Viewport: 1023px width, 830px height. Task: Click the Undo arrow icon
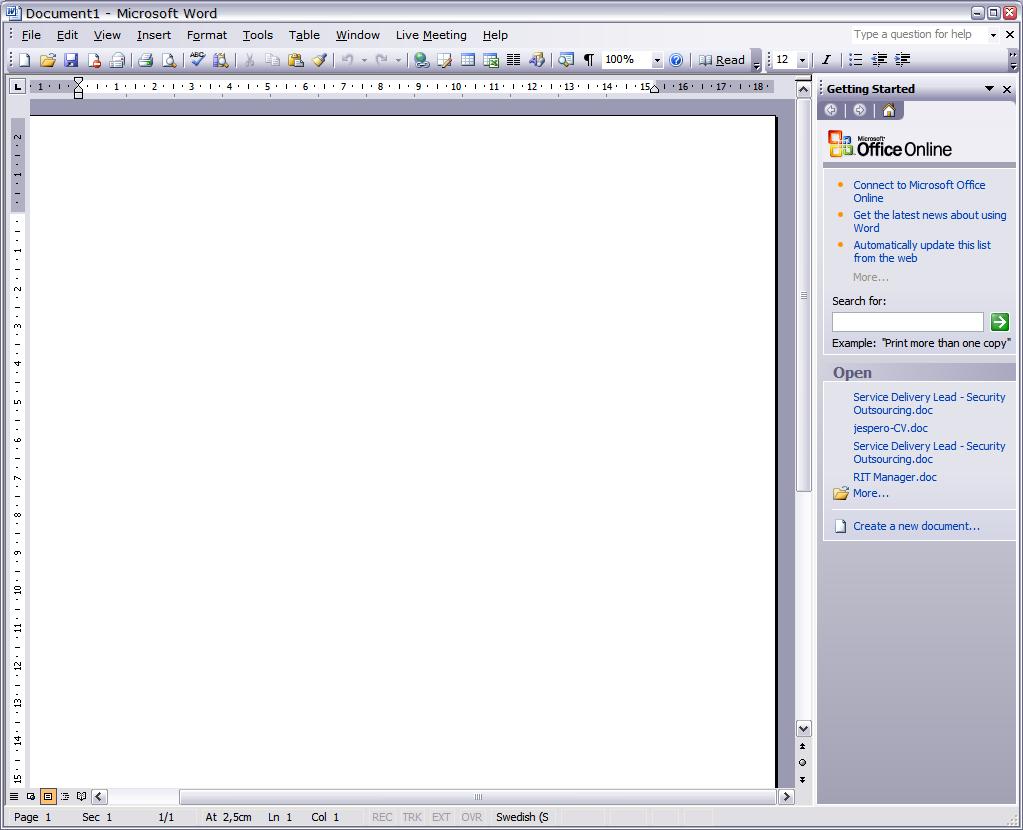click(x=347, y=60)
